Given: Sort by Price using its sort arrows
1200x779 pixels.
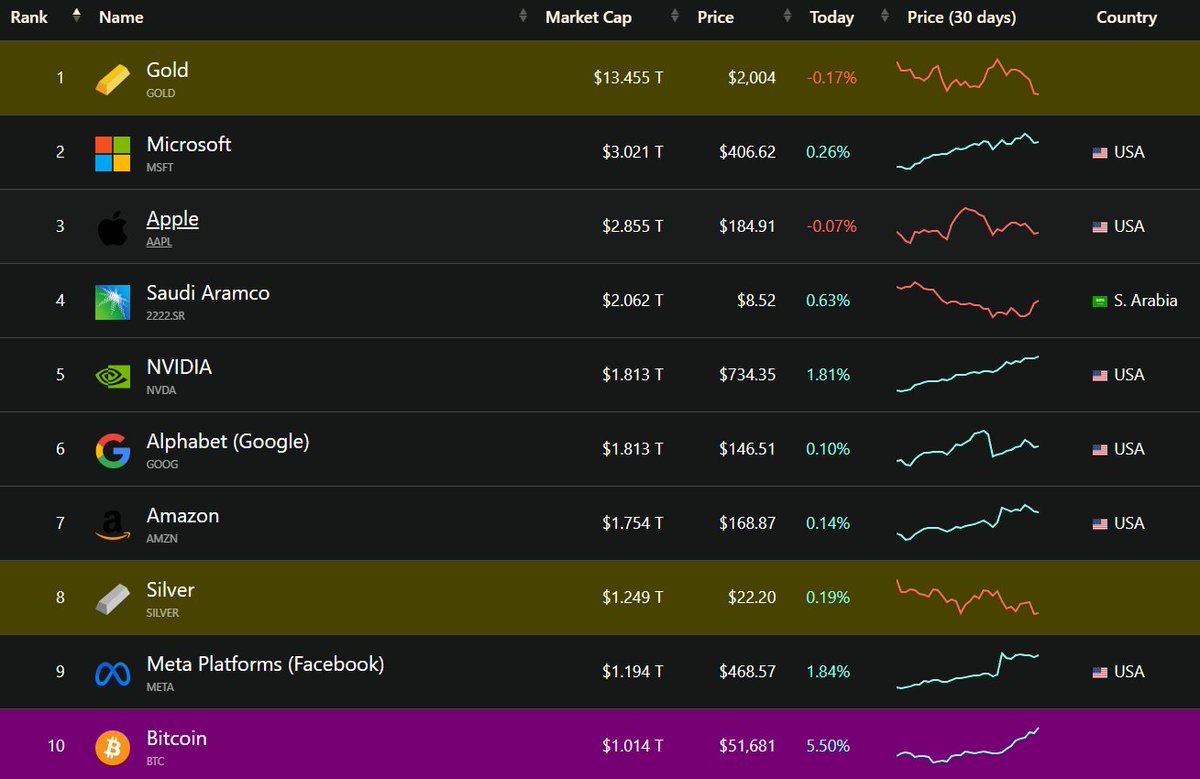Looking at the screenshot, I should click(788, 16).
